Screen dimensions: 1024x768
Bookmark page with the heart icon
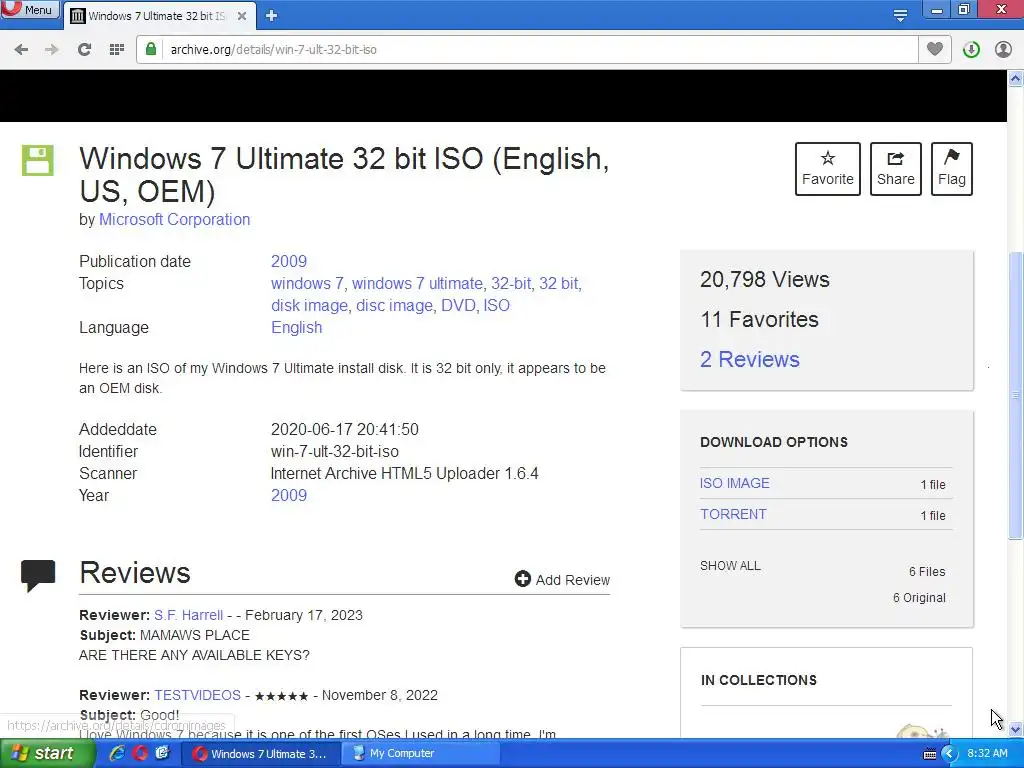935,49
